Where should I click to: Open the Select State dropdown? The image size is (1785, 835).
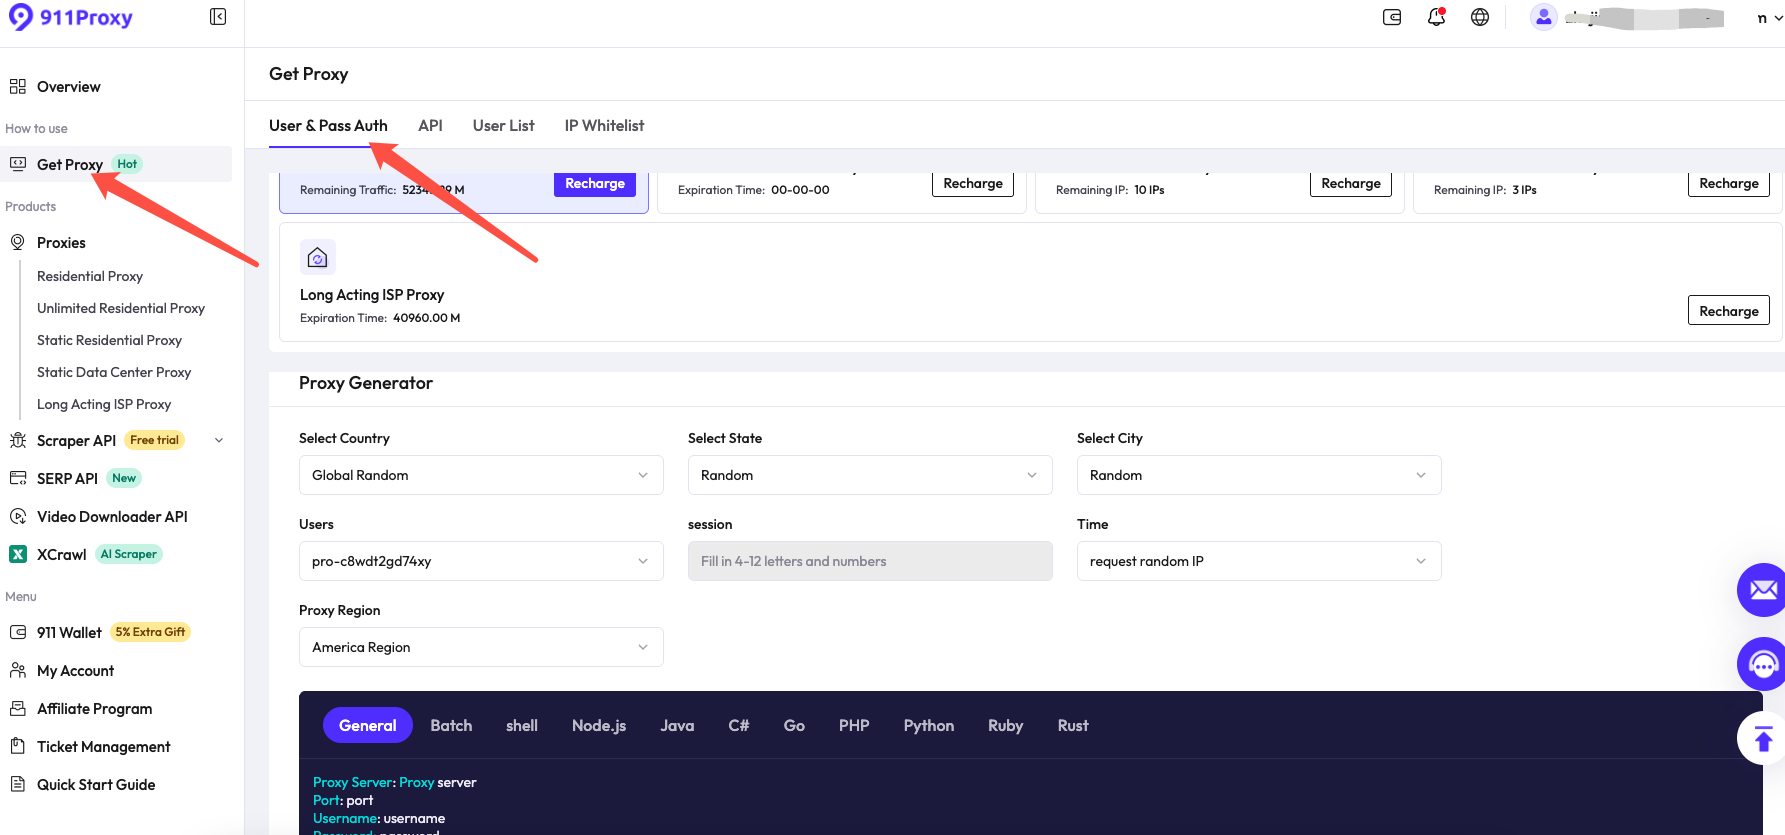(x=870, y=475)
